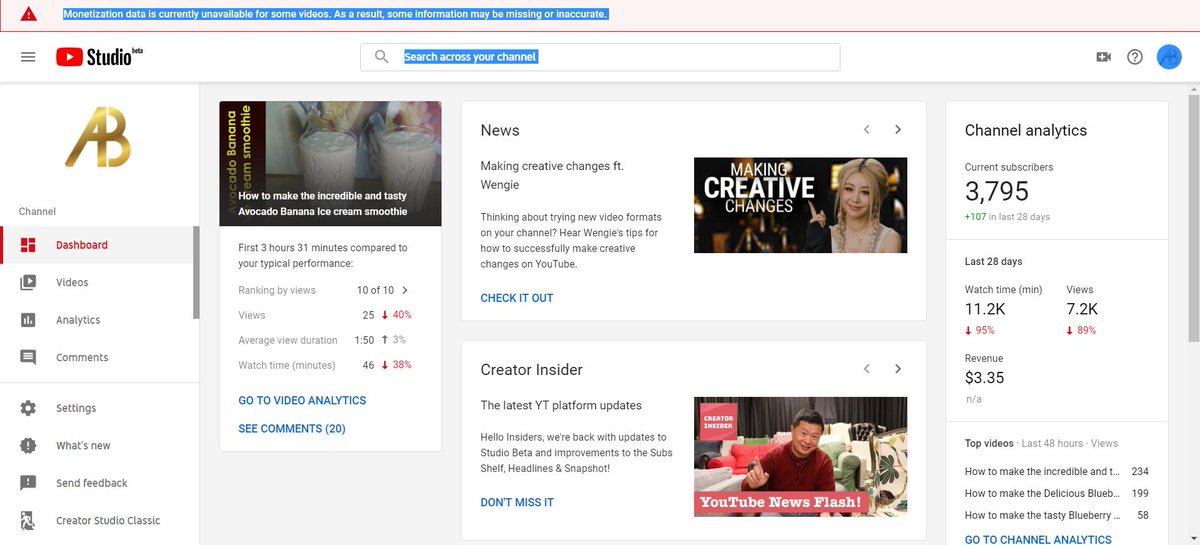Click the Dashboard sidebar icon
The height and width of the screenshot is (545, 1200).
pos(28,245)
